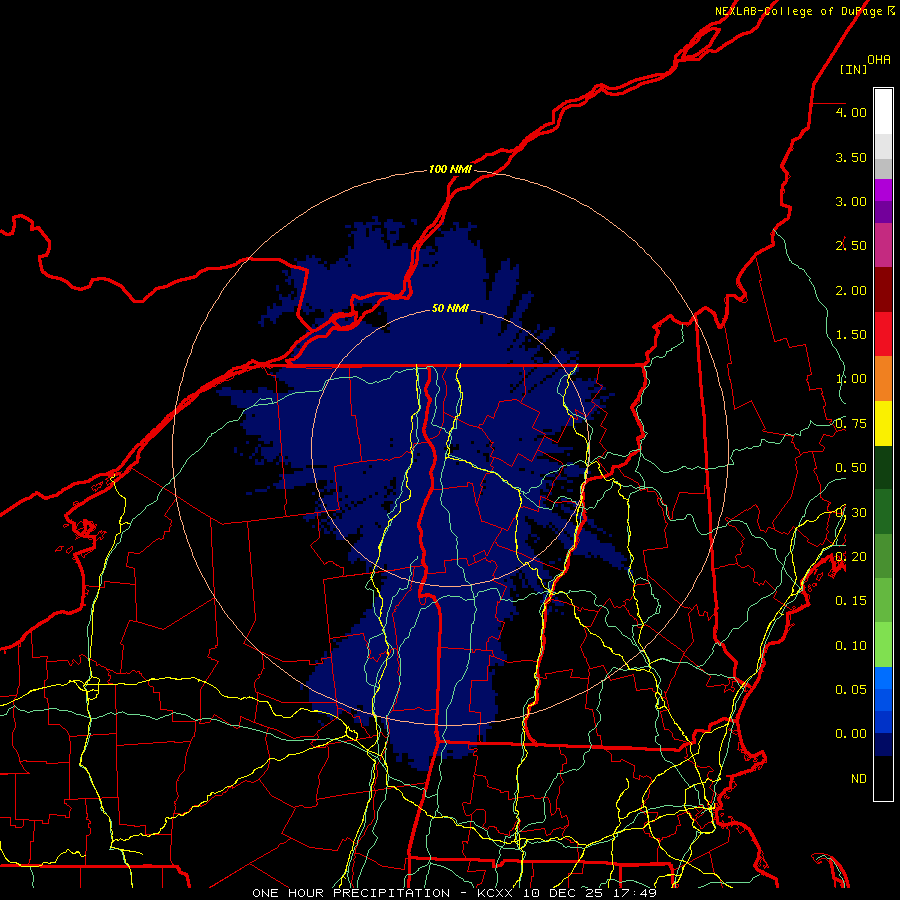
Task: Pick the yellow swatch in the legend
Action: point(883,424)
